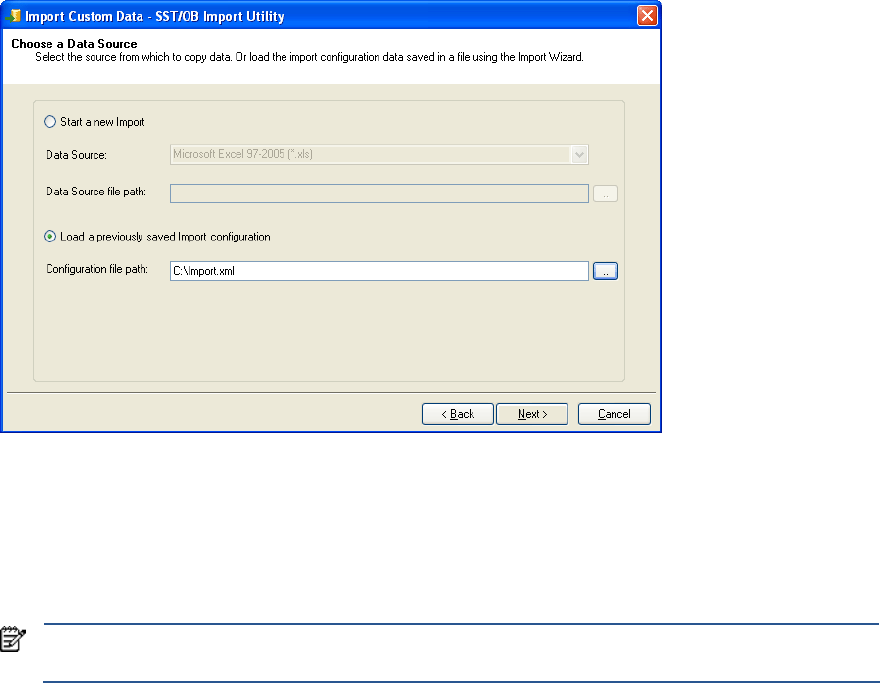The height and width of the screenshot is (683, 880).
Task: Click the "Data Source:" label
Action: coord(76,155)
